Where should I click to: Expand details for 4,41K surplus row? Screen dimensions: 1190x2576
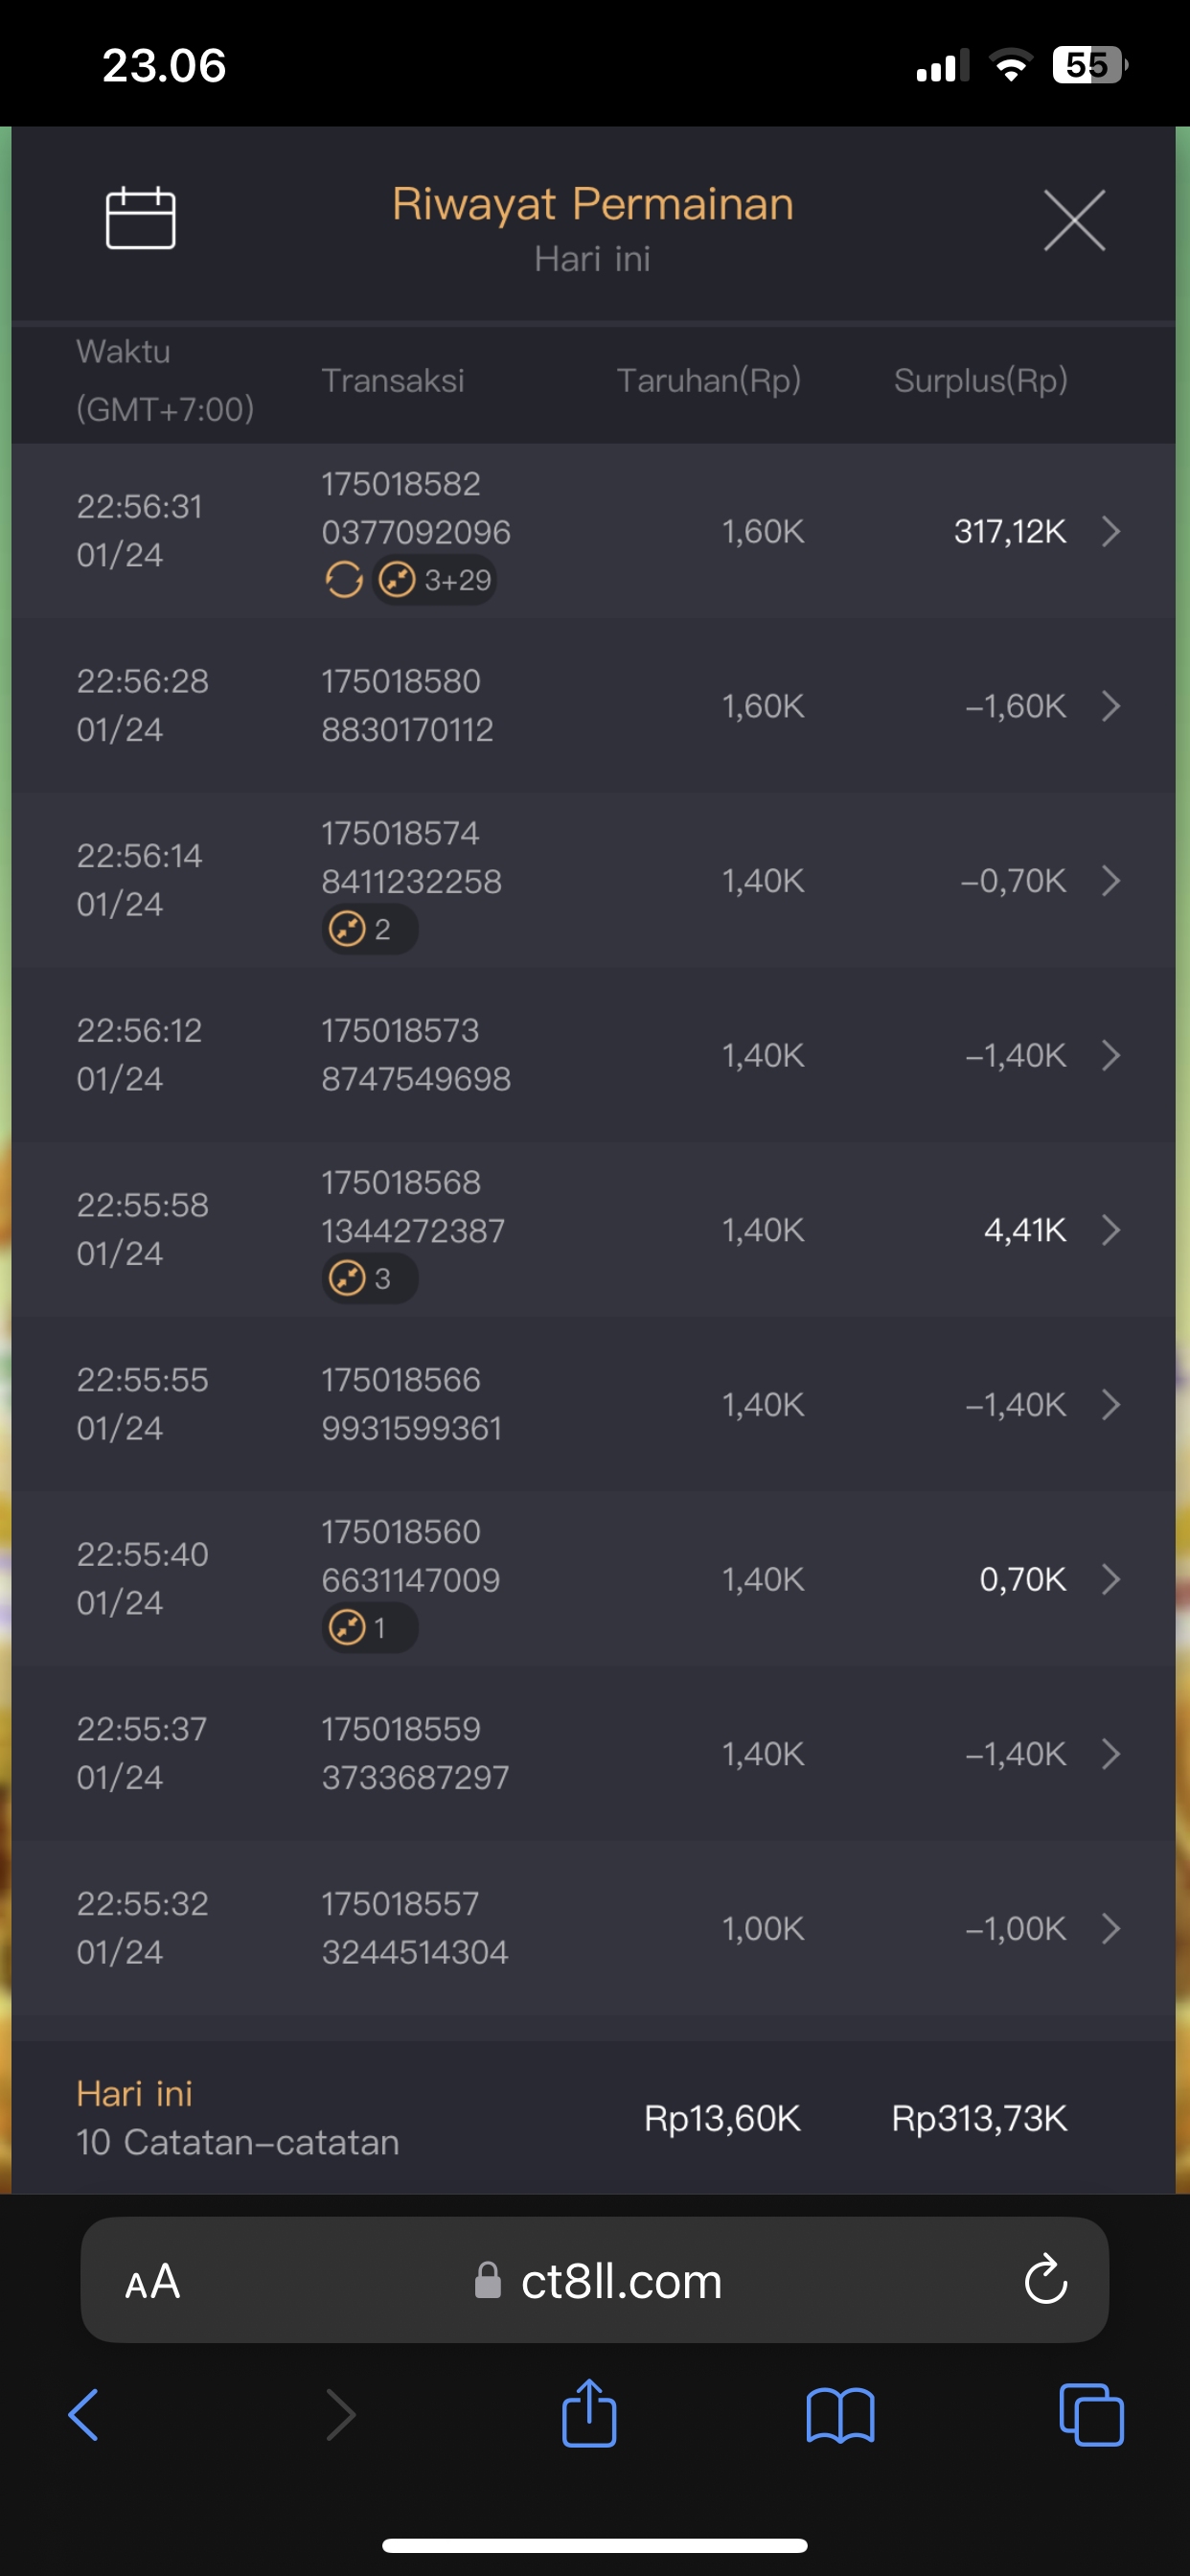coord(1110,1230)
